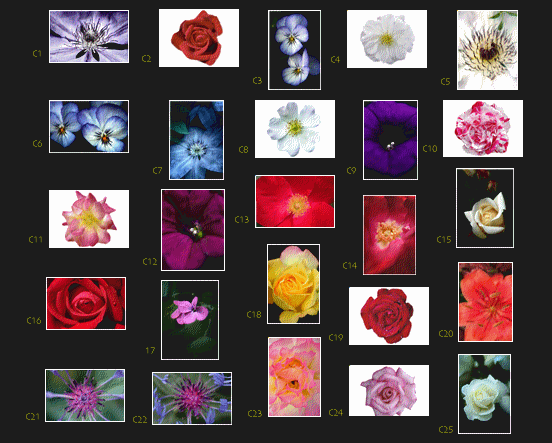Open the C24 lavender pink rose image

389,391
